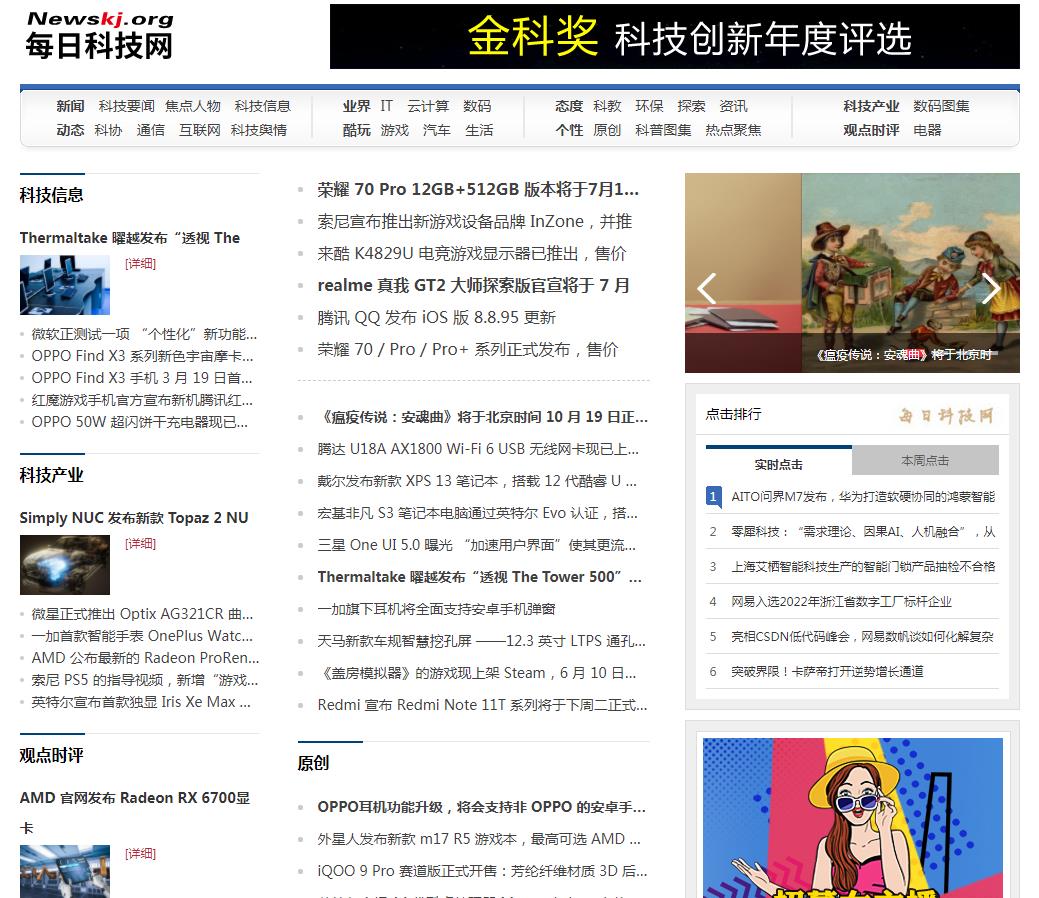Open 科技产业 section heading in left column
1039x898 pixels.
point(52,475)
